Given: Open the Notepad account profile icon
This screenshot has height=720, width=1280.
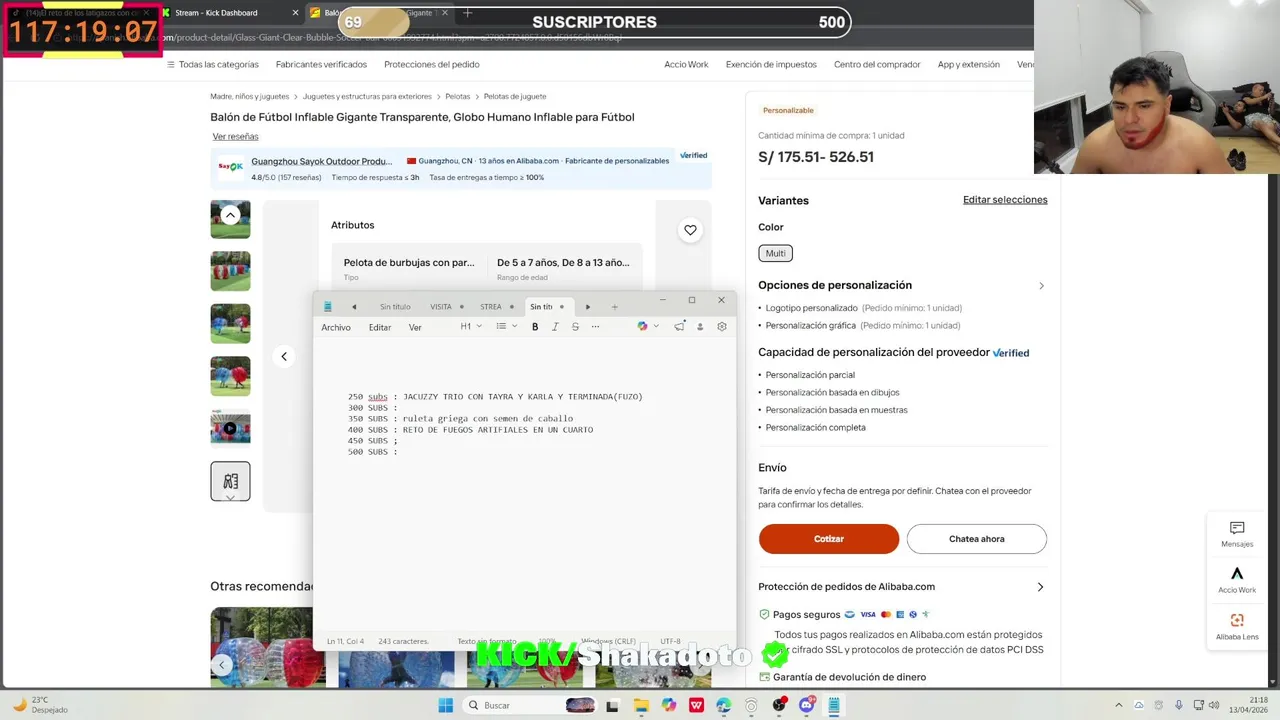Looking at the screenshot, I should tap(700, 327).
